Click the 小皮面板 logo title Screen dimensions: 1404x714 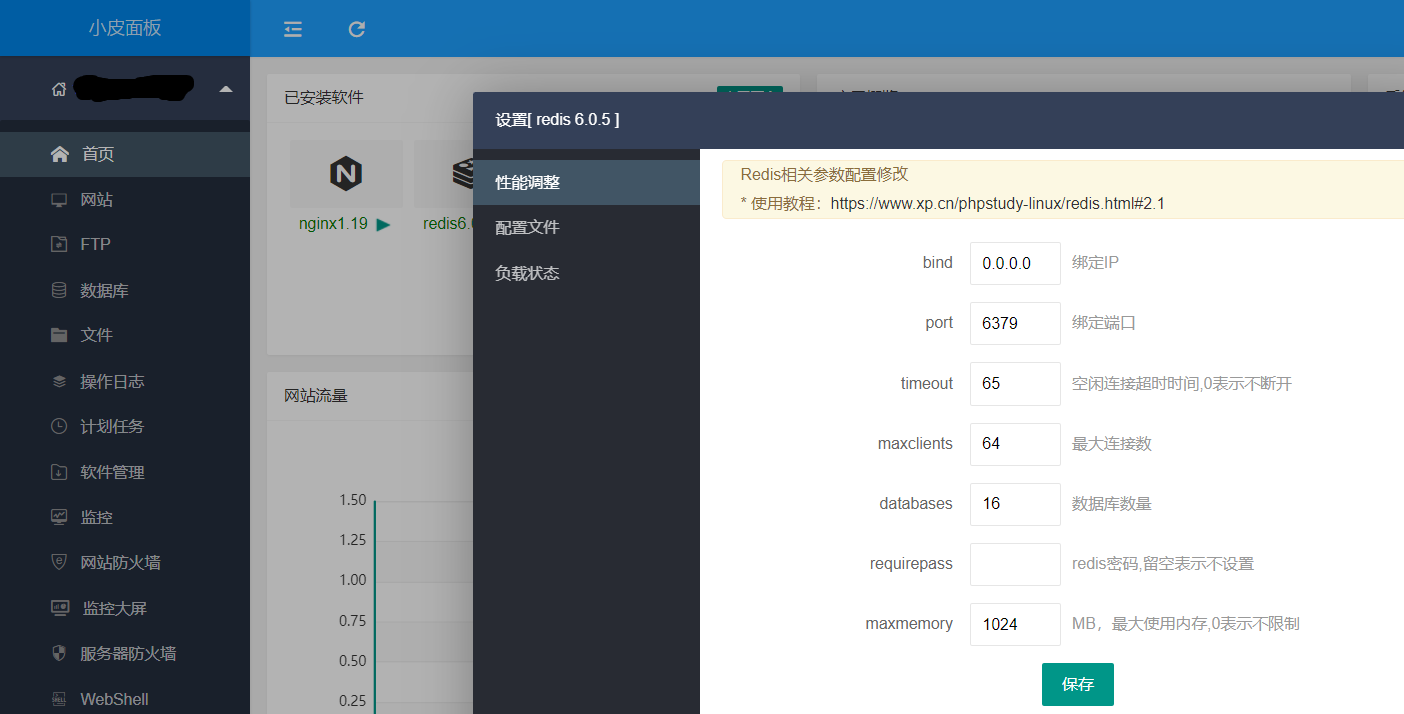[x=125, y=28]
